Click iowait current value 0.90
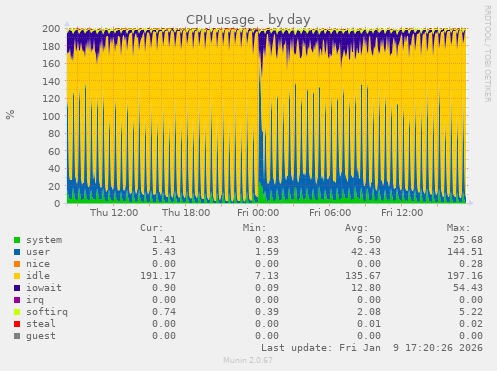The width and height of the screenshot is (497, 371). (x=164, y=288)
